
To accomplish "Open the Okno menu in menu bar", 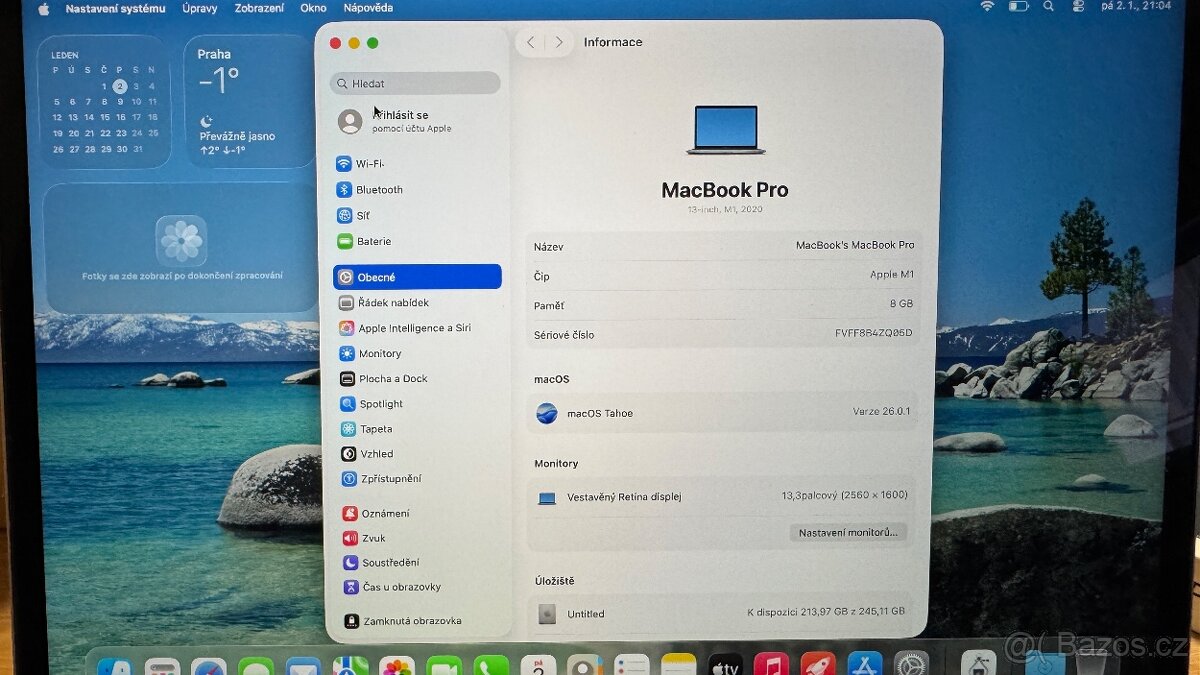I will pos(313,7).
